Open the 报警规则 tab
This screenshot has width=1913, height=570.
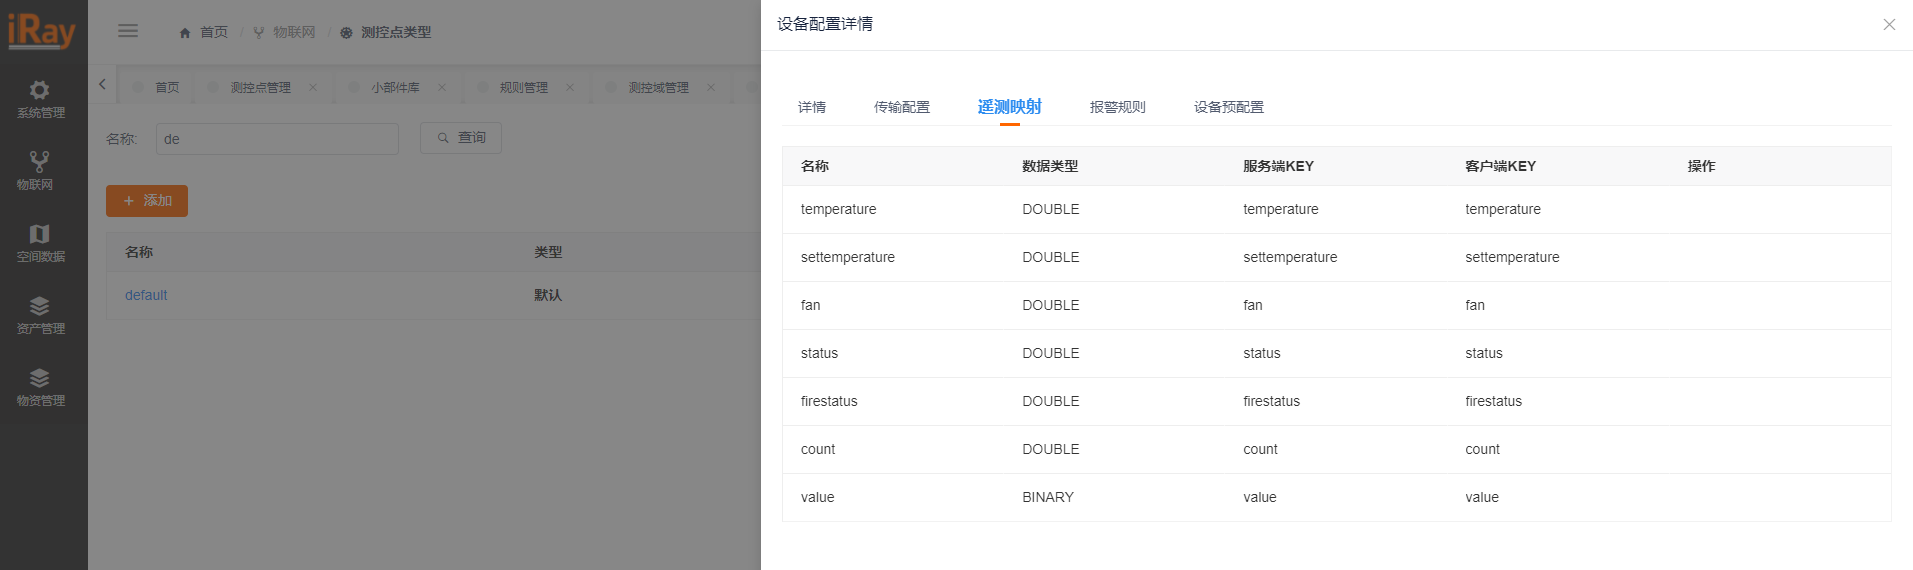(1118, 107)
